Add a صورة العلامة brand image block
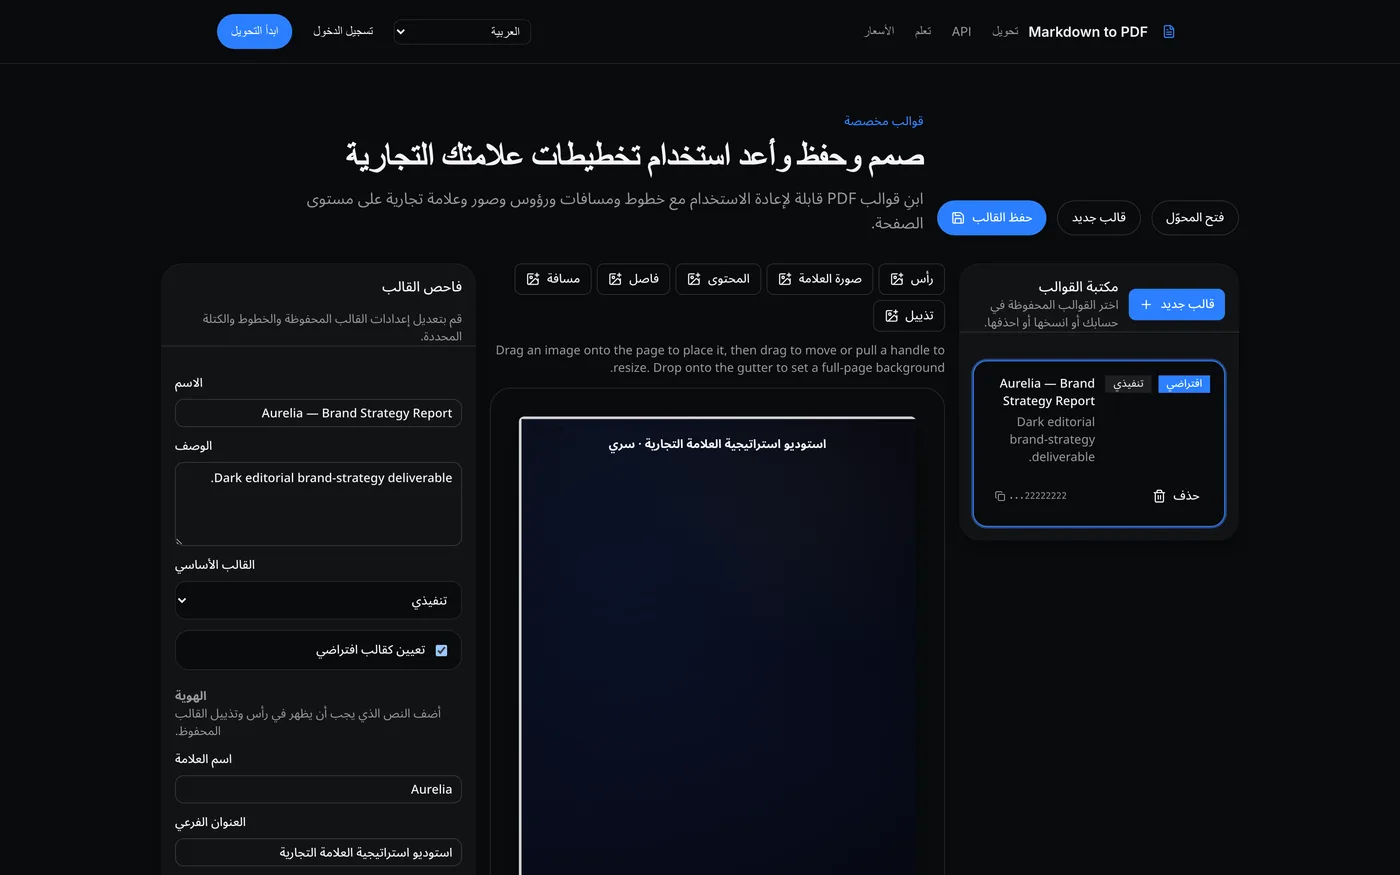Viewport: 1400px width, 875px height. (x=820, y=279)
